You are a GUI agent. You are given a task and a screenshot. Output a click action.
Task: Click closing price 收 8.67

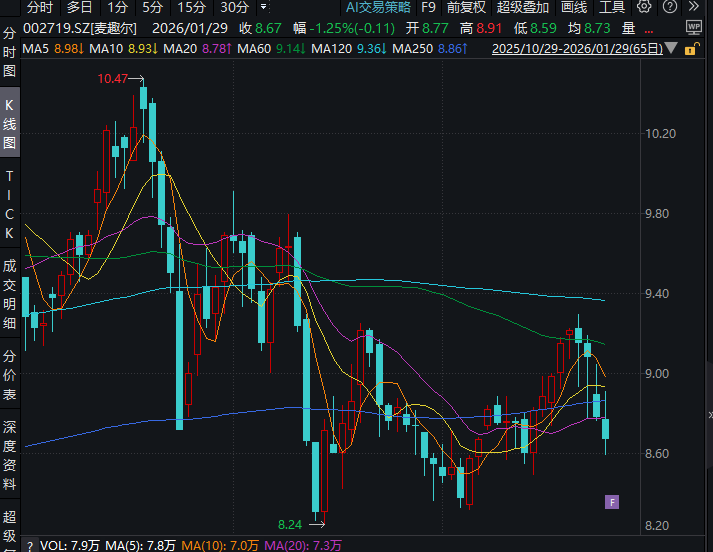(260, 29)
